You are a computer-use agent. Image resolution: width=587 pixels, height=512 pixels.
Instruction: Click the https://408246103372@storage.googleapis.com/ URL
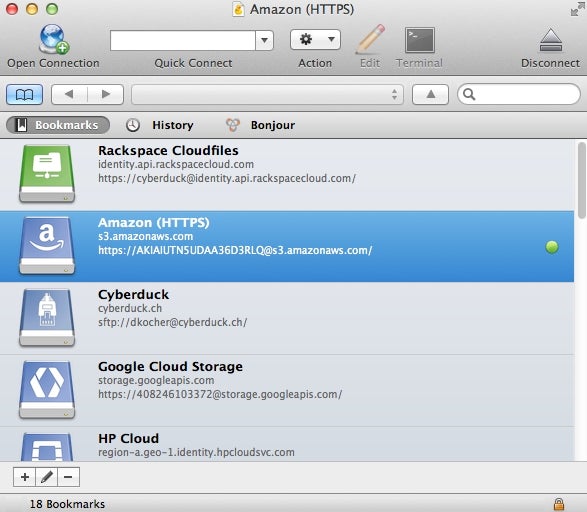point(220,394)
